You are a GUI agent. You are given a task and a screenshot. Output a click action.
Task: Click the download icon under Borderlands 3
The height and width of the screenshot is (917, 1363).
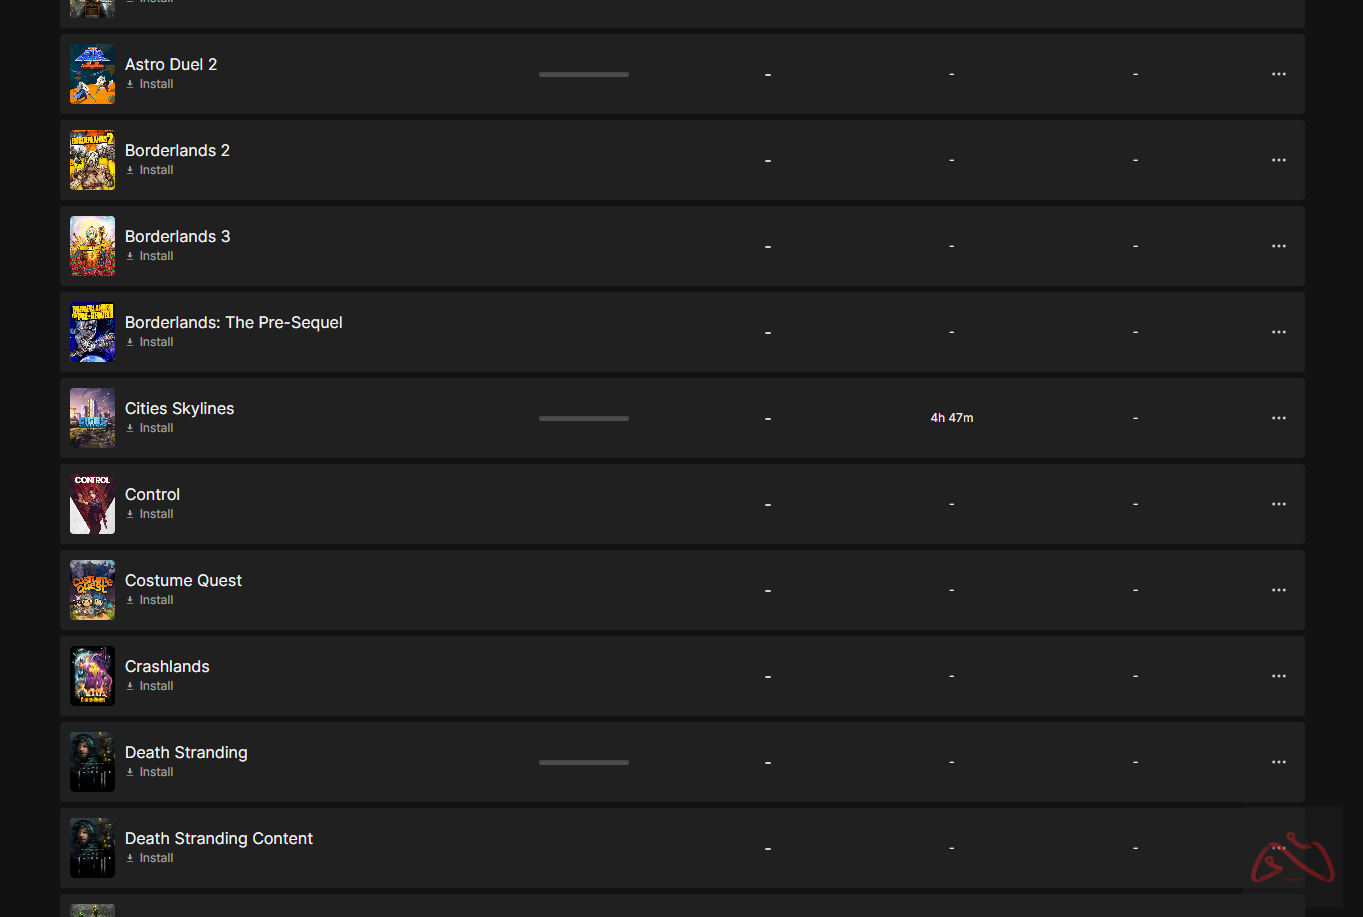130,256
